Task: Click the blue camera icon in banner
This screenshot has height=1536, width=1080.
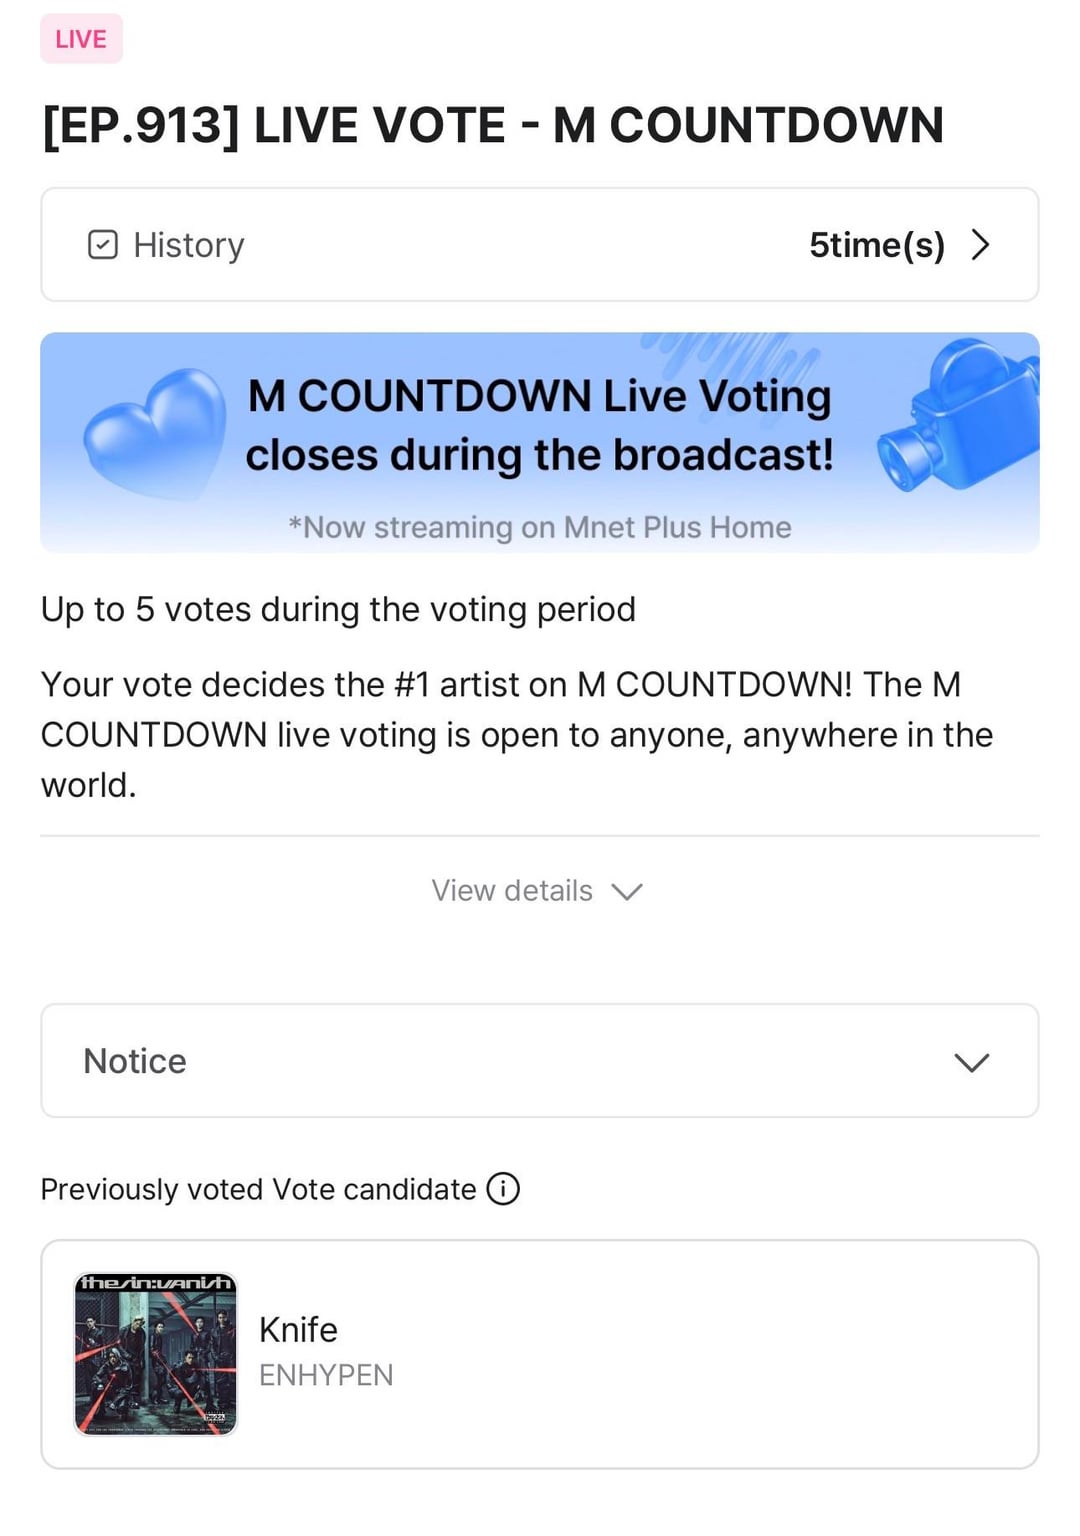Action: [x=958, y=418]
